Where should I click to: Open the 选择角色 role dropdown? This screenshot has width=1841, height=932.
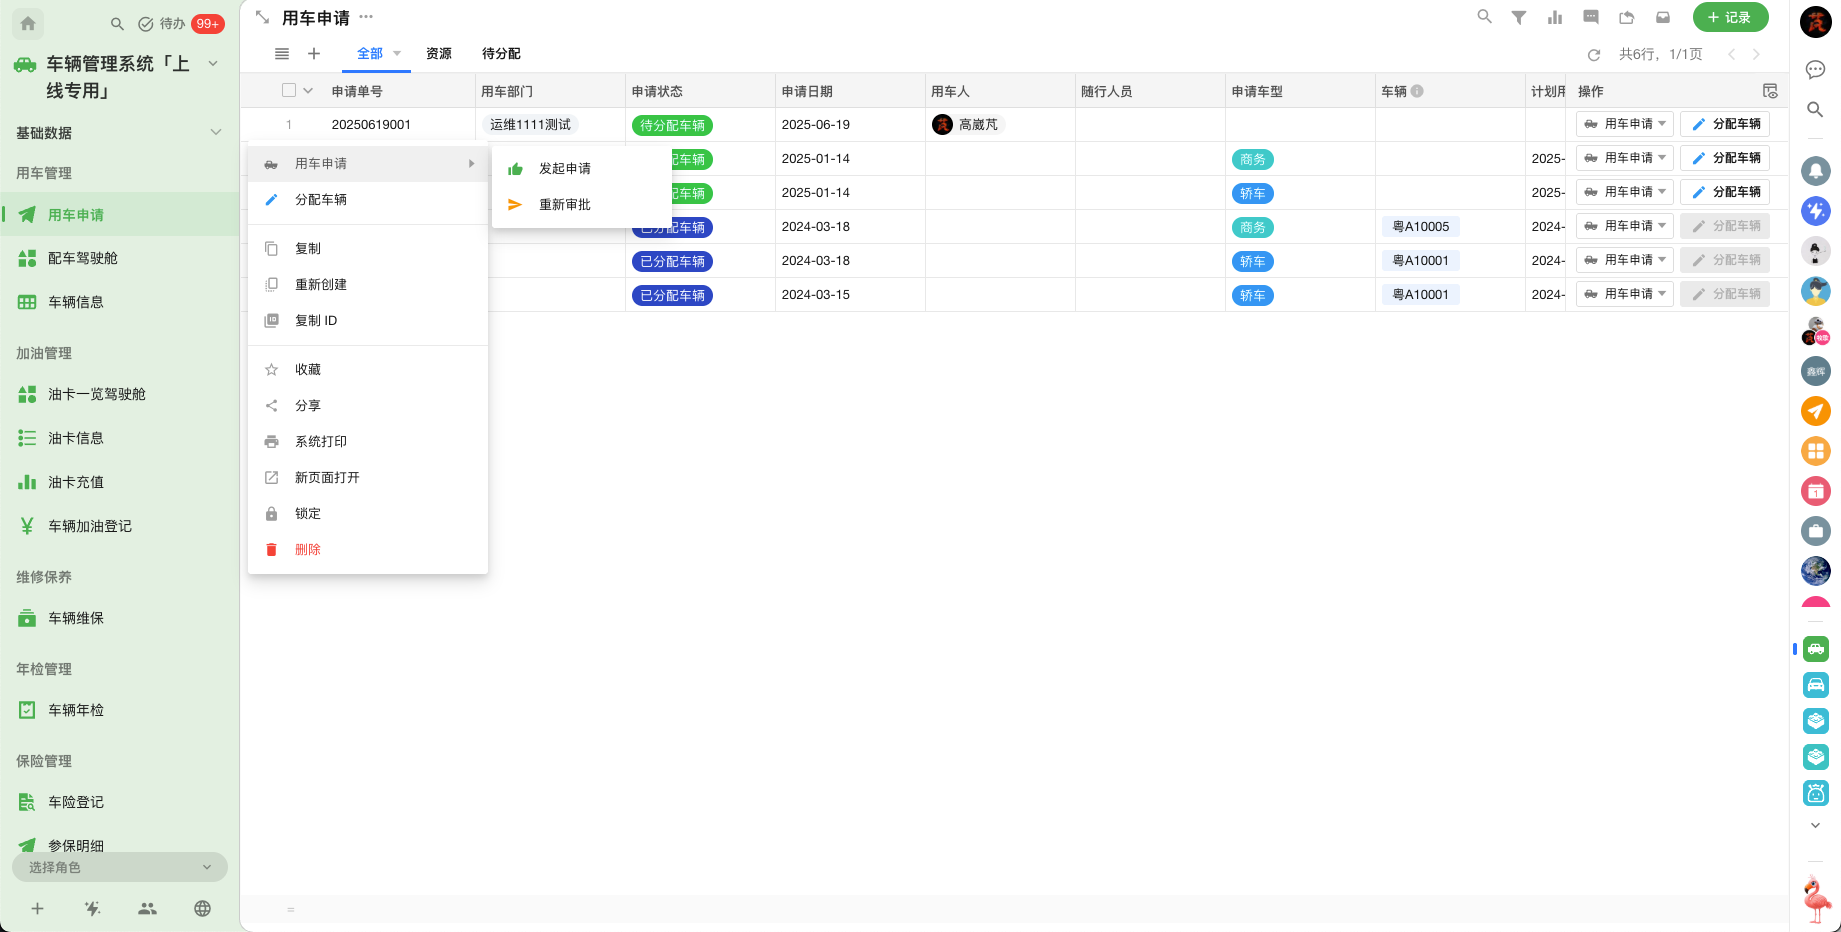point(120,867)
